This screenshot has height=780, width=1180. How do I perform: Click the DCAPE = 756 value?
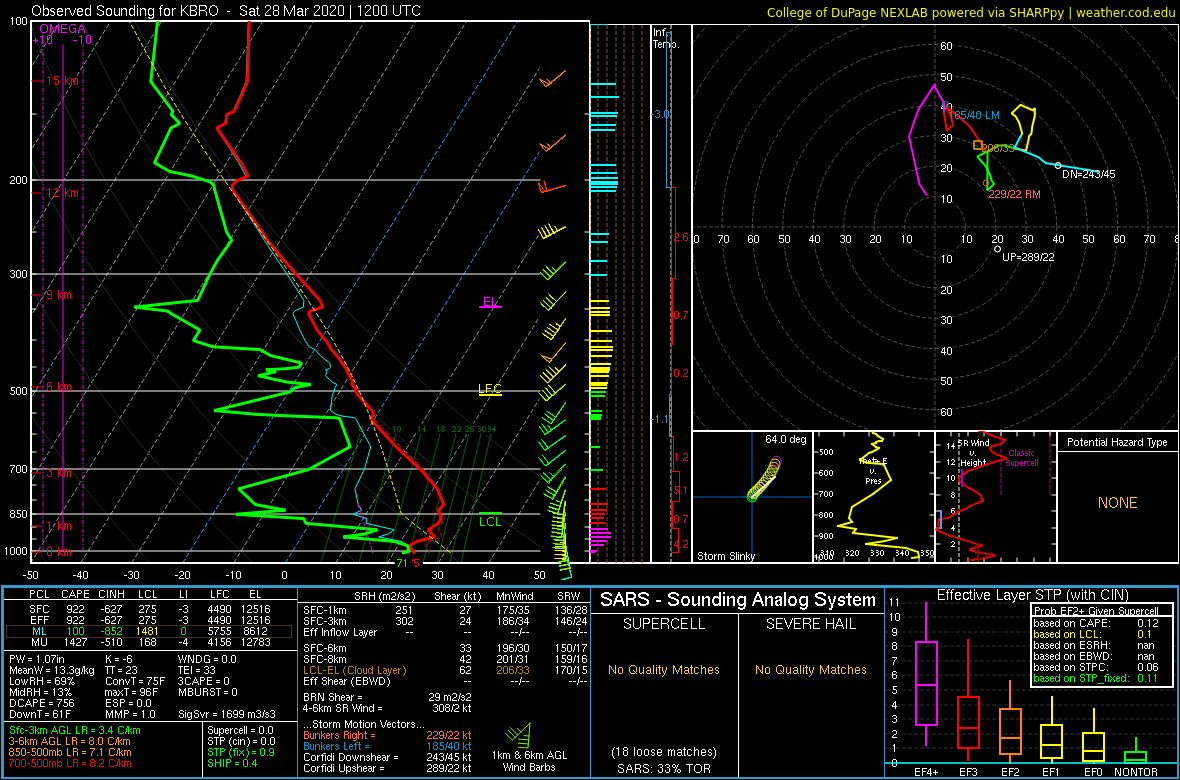43,702
